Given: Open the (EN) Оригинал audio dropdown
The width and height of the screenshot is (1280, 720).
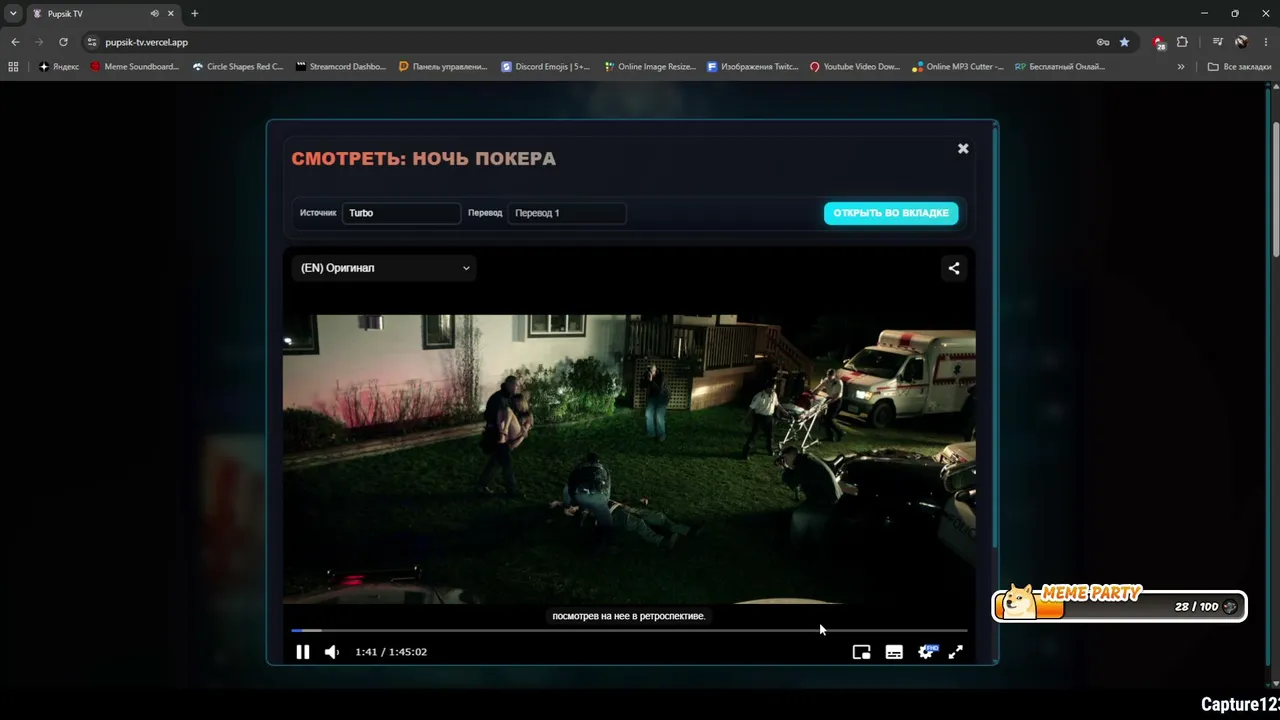Looking at the screenshot, I should (x=384, y=268).
